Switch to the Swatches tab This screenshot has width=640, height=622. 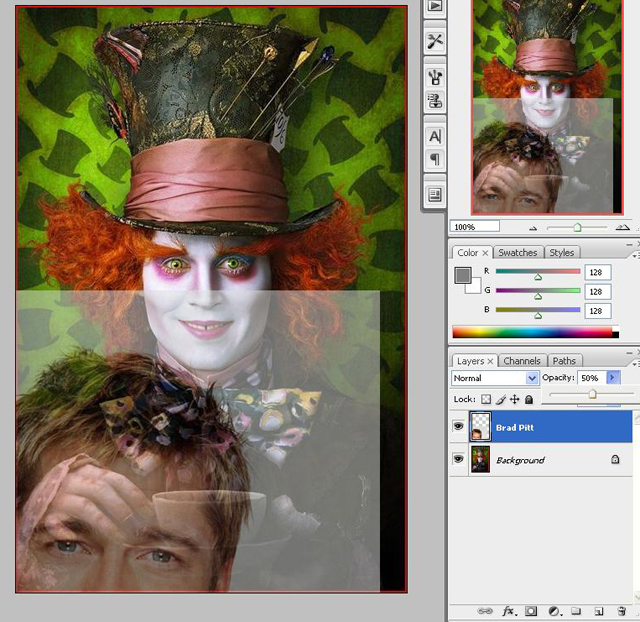(518, 253)
